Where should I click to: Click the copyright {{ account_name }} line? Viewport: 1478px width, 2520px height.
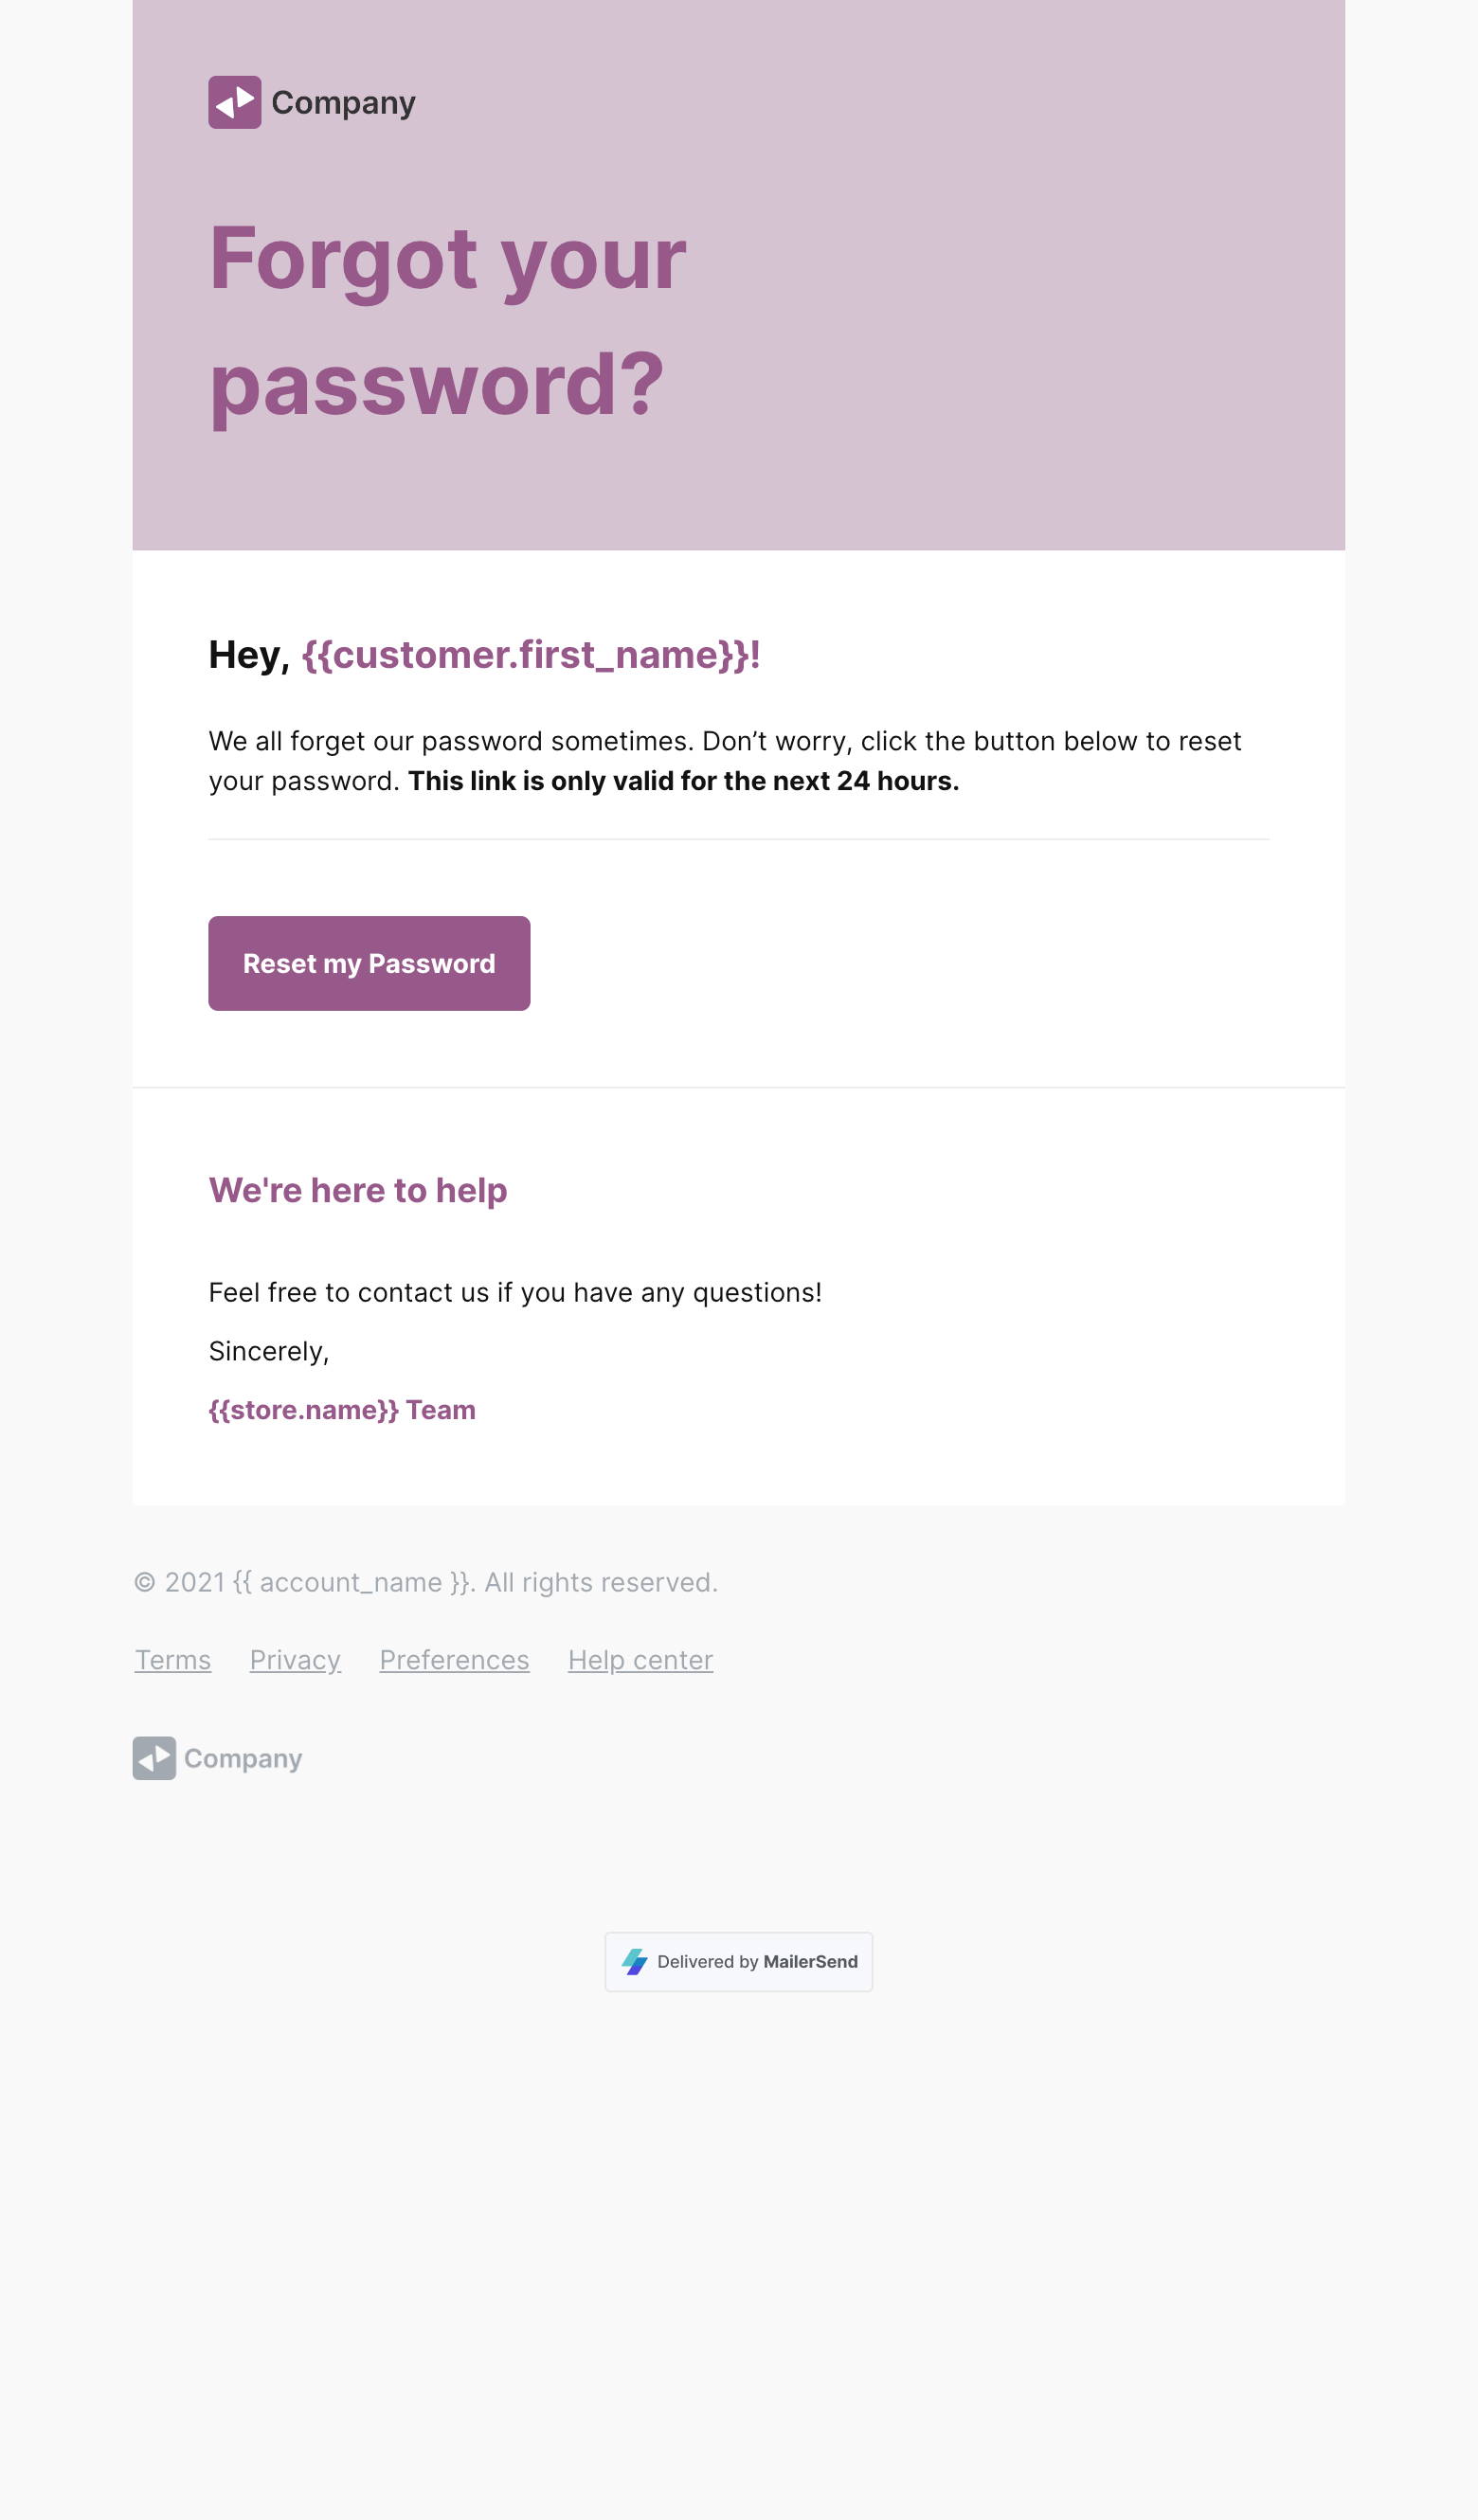click(426, 1582)
